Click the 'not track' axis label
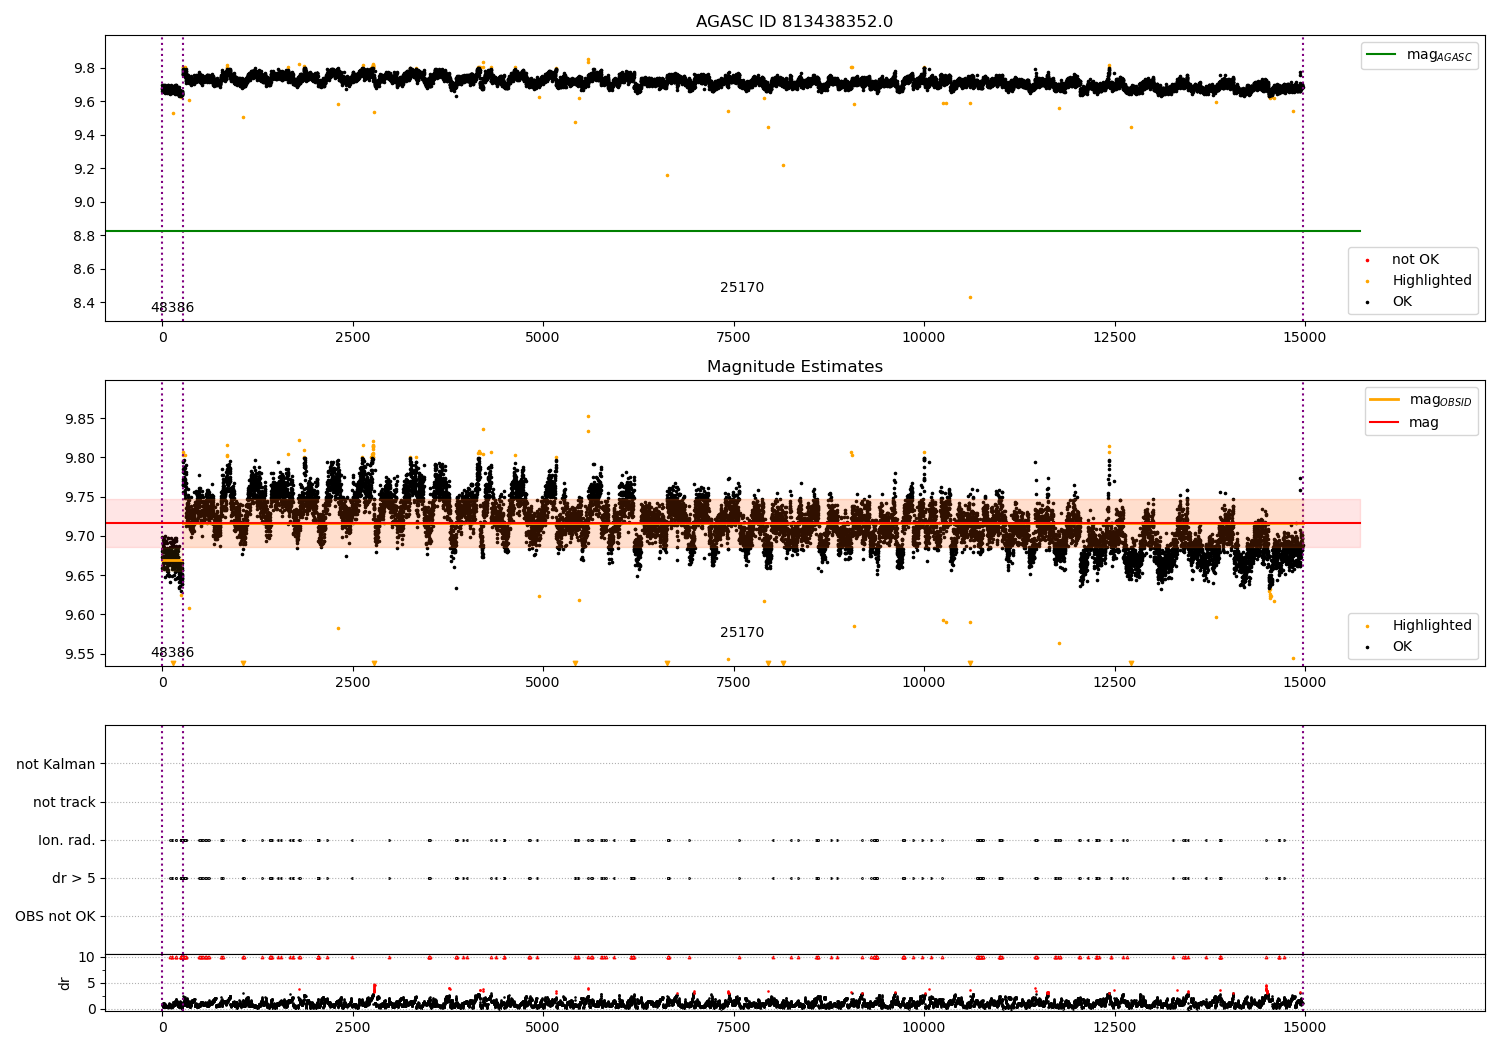Screen dimensions: 1500x1050 click(64, 803)
